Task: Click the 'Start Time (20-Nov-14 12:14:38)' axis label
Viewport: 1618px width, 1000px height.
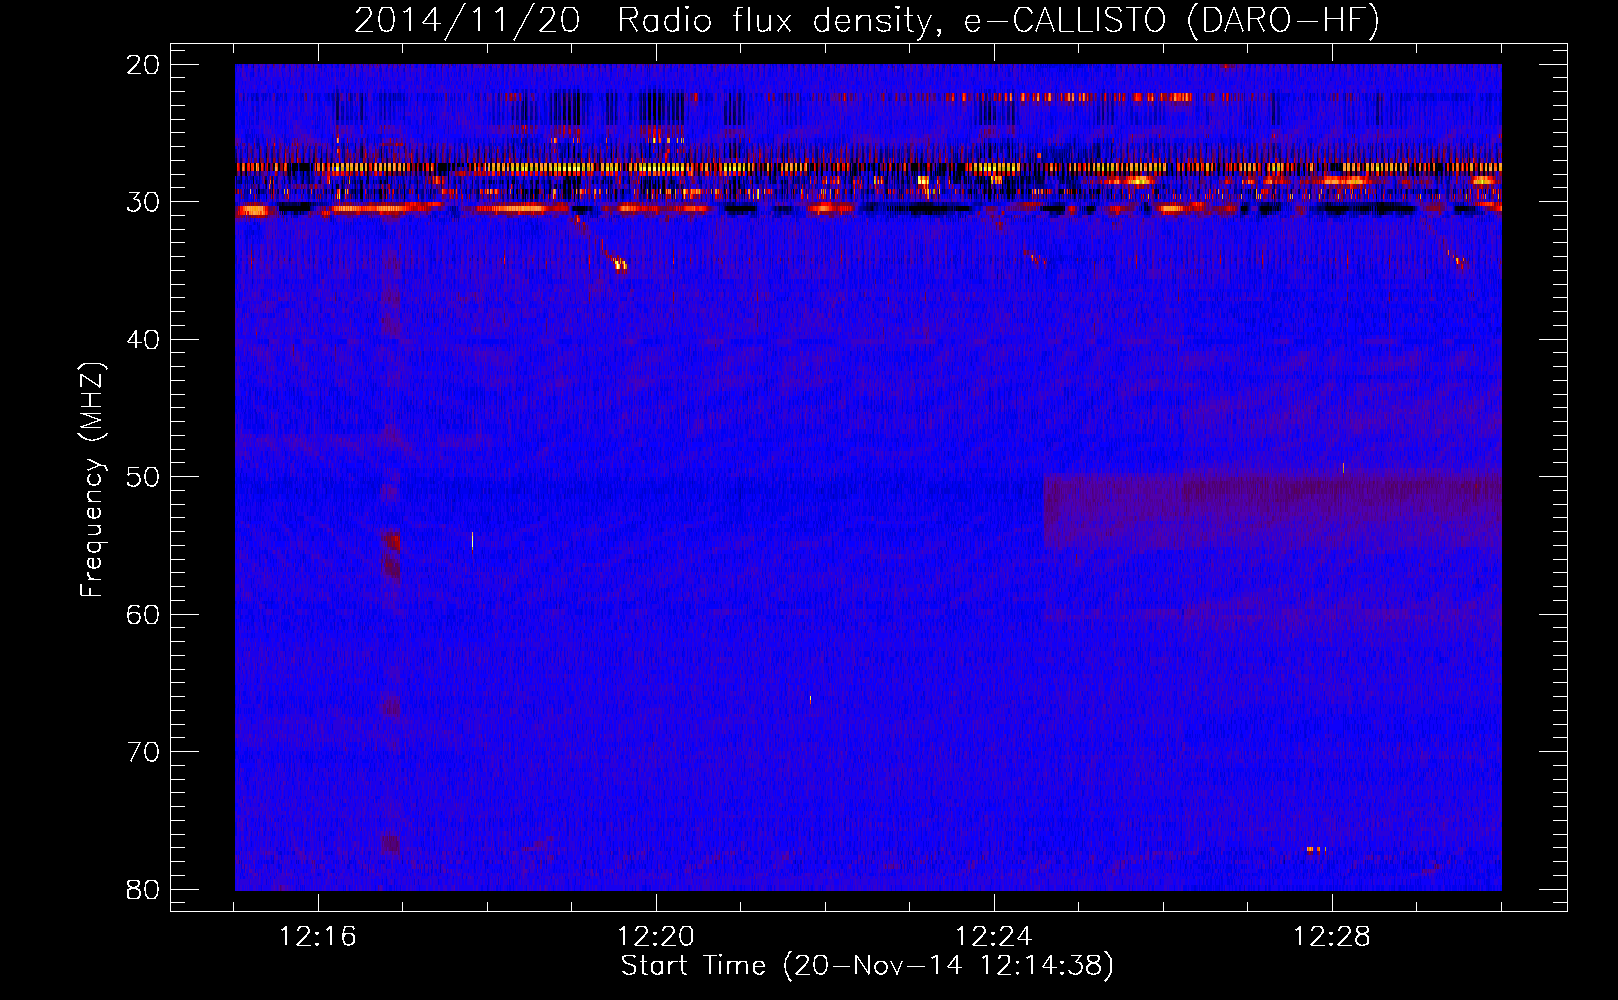Action: (867, 966)
